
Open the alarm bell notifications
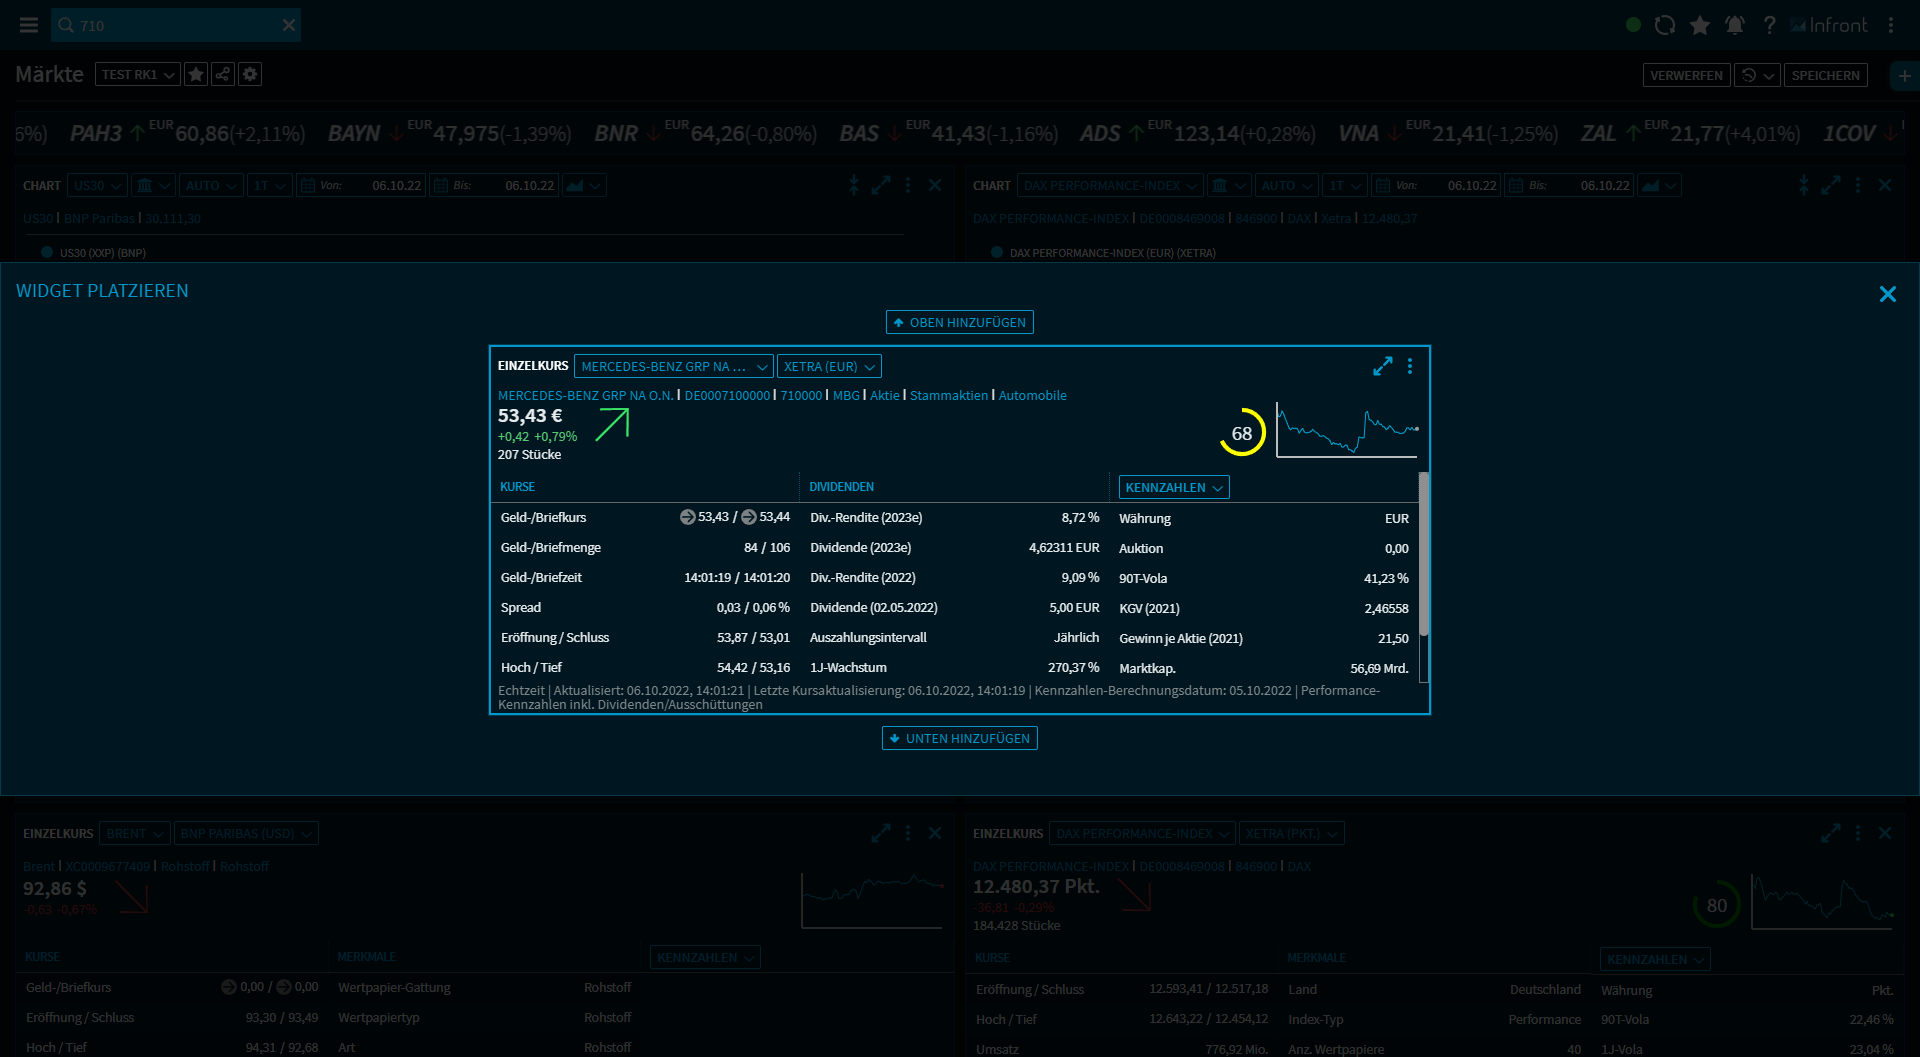point(1735,25)
